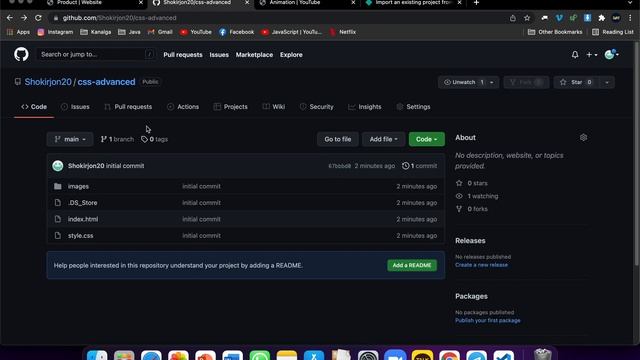Open the user avatar menu

pos(611,54)
